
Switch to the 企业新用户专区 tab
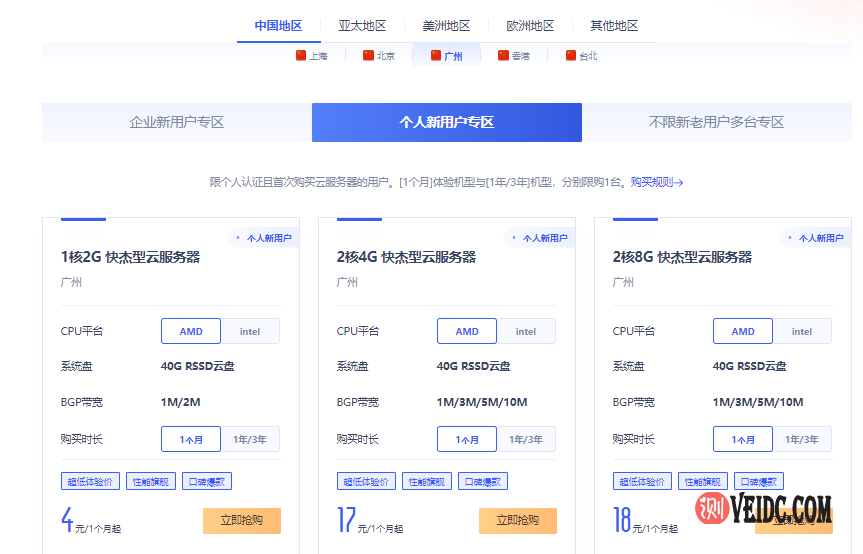pyautogui.click(x=177, y=122)
